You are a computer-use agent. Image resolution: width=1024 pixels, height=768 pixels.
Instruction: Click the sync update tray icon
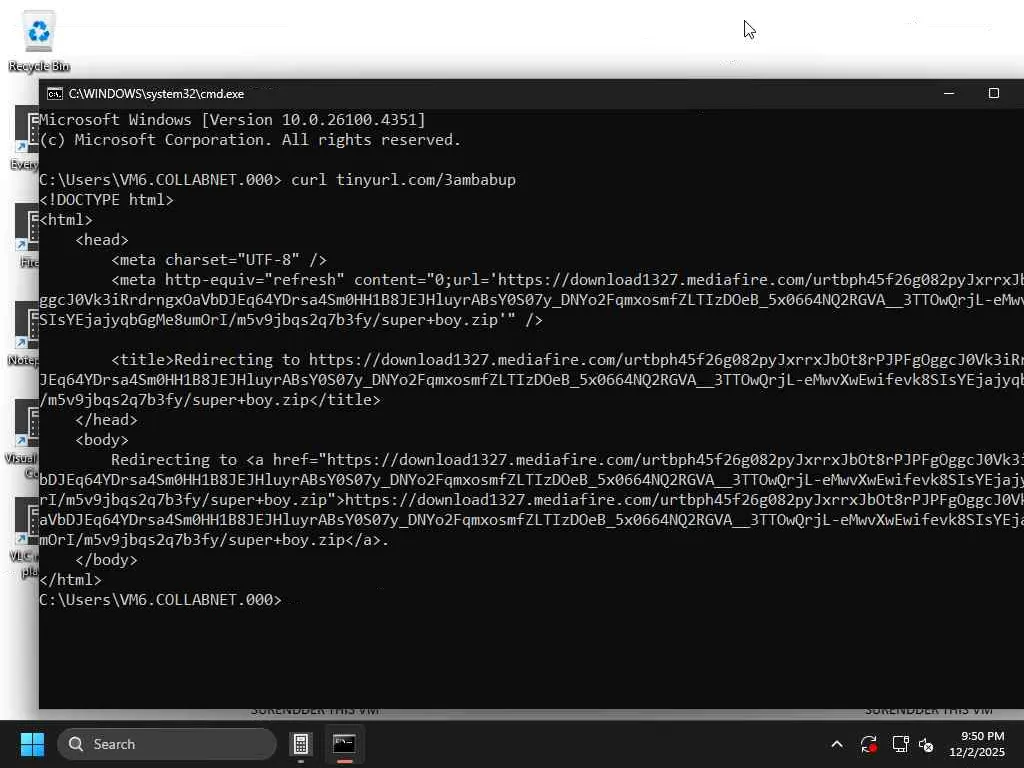click(x=869, y=744)
